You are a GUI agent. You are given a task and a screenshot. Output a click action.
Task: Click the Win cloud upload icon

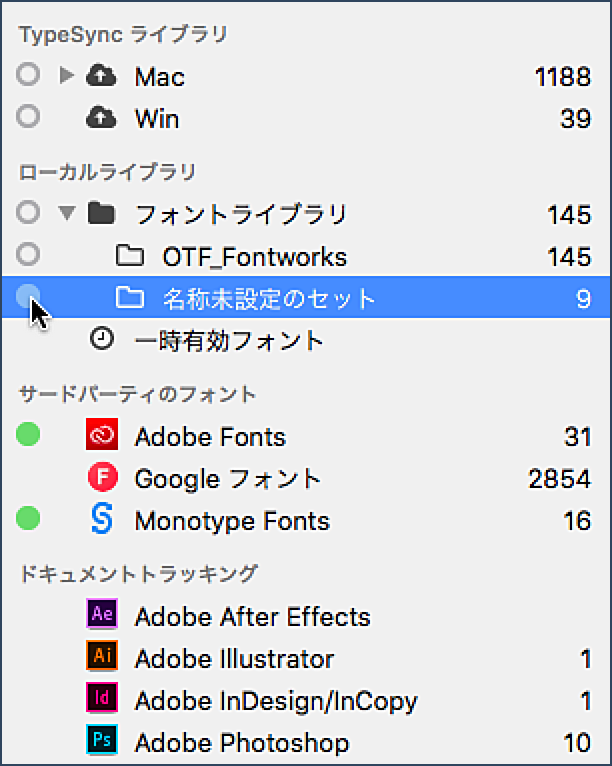click(101, 118)
